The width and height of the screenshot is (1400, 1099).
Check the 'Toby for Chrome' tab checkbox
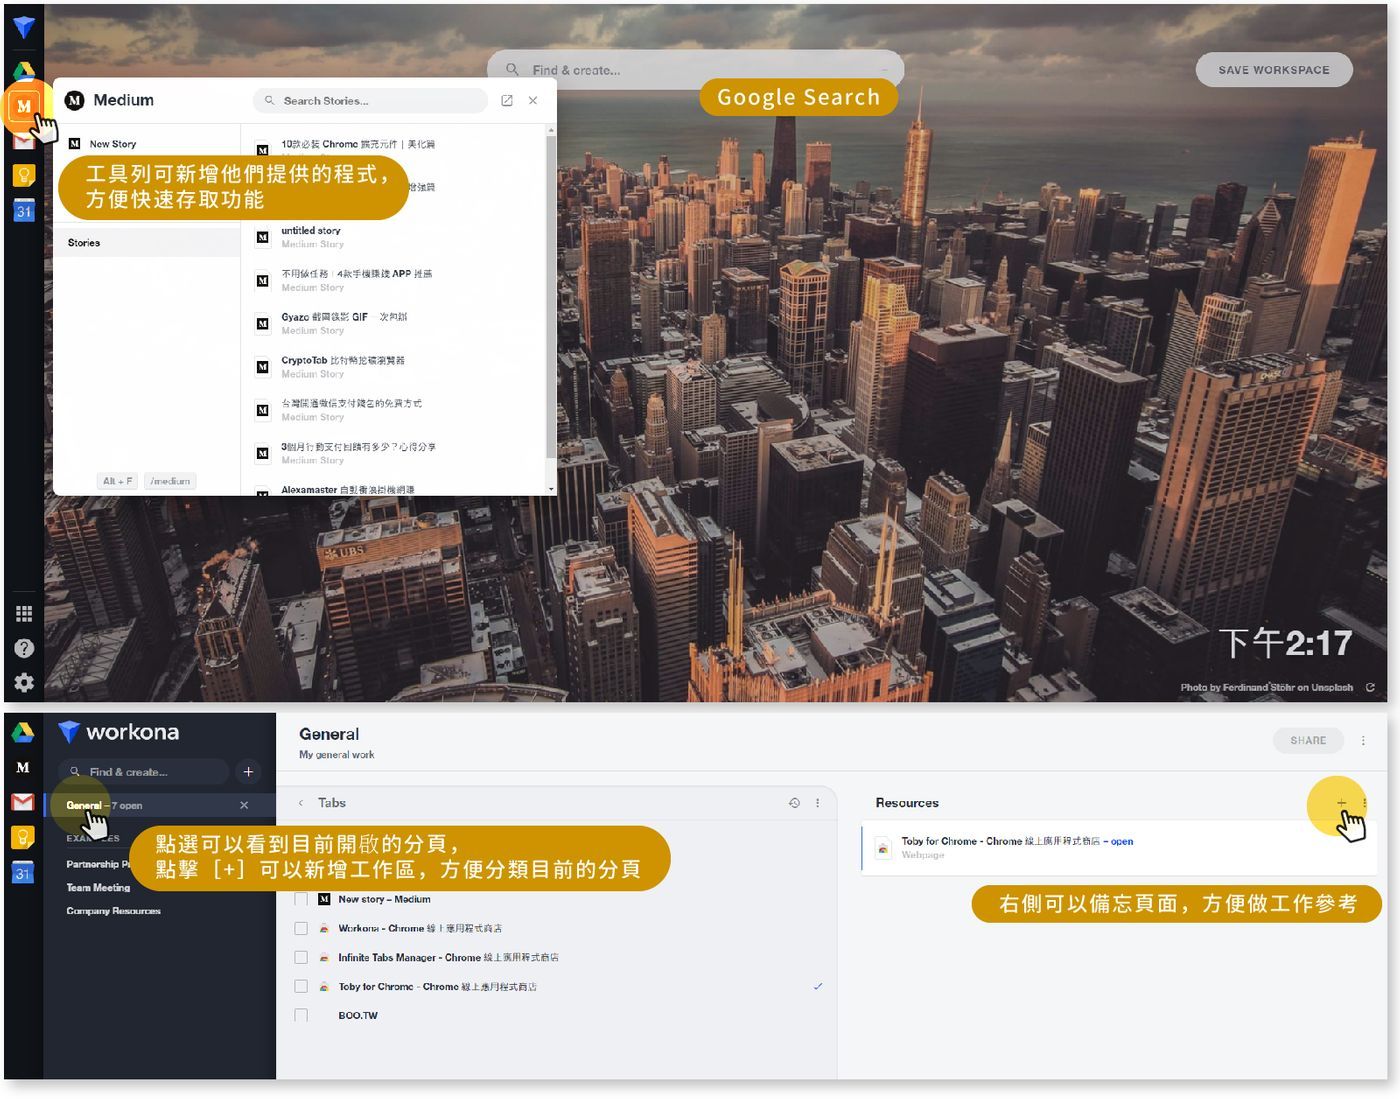(301, 986)
